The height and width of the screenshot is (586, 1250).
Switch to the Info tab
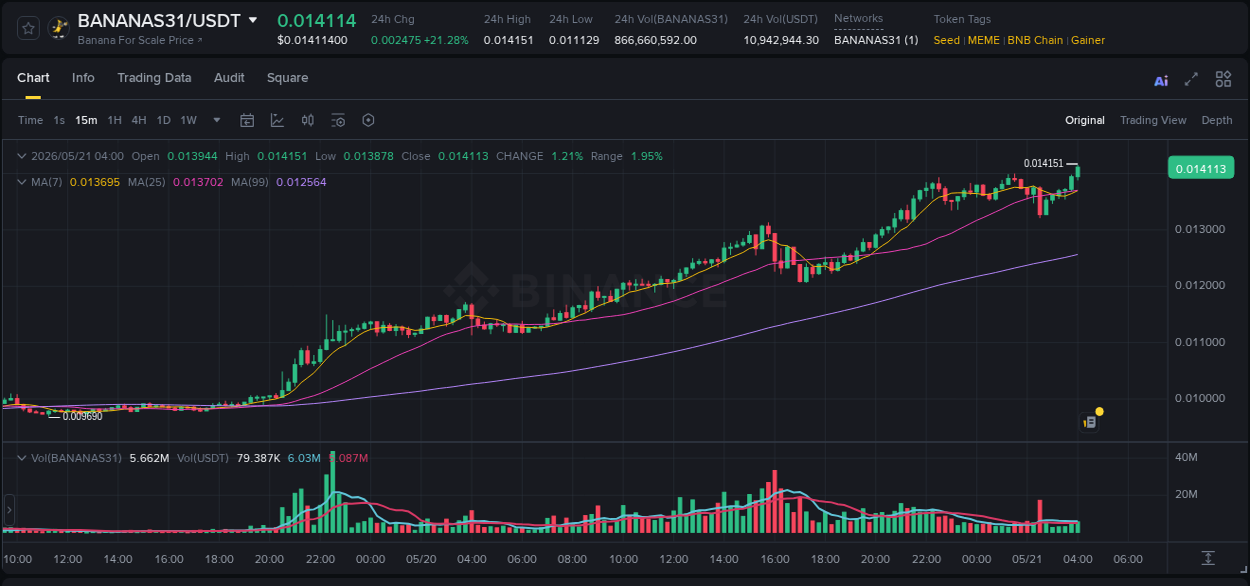tap(83, 78)
